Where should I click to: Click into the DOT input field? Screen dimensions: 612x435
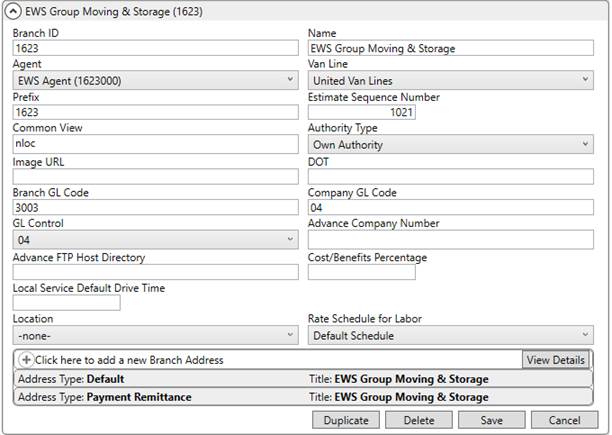pos(450,176)
